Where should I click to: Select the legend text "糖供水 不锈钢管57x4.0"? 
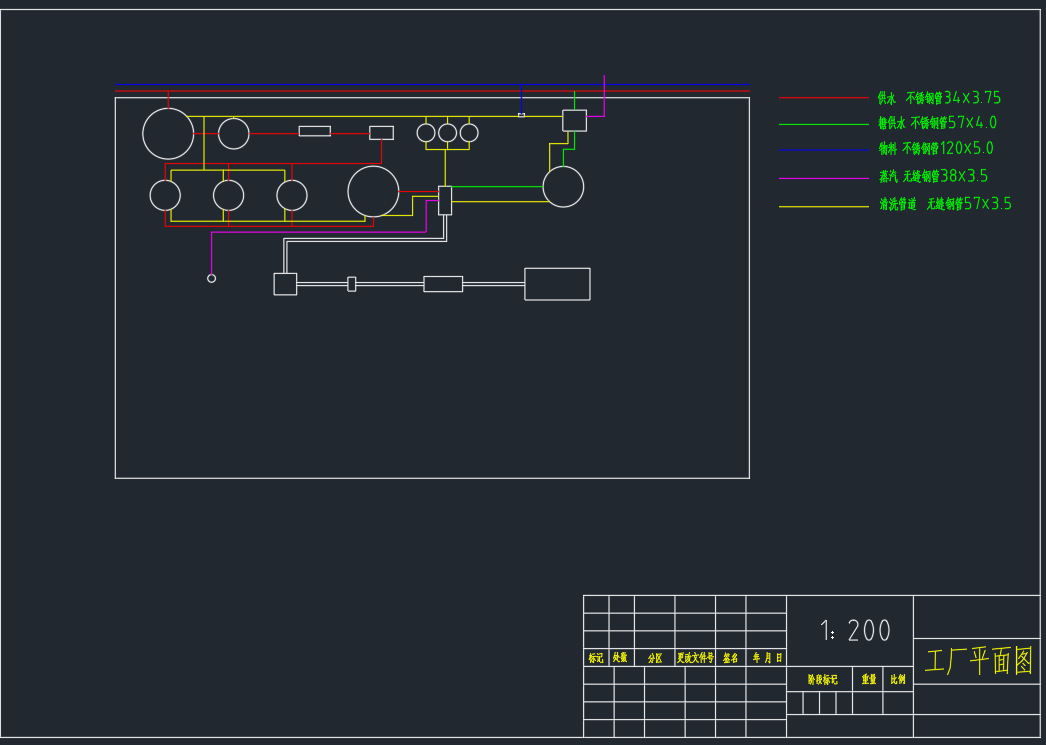(x=937, y=123)
